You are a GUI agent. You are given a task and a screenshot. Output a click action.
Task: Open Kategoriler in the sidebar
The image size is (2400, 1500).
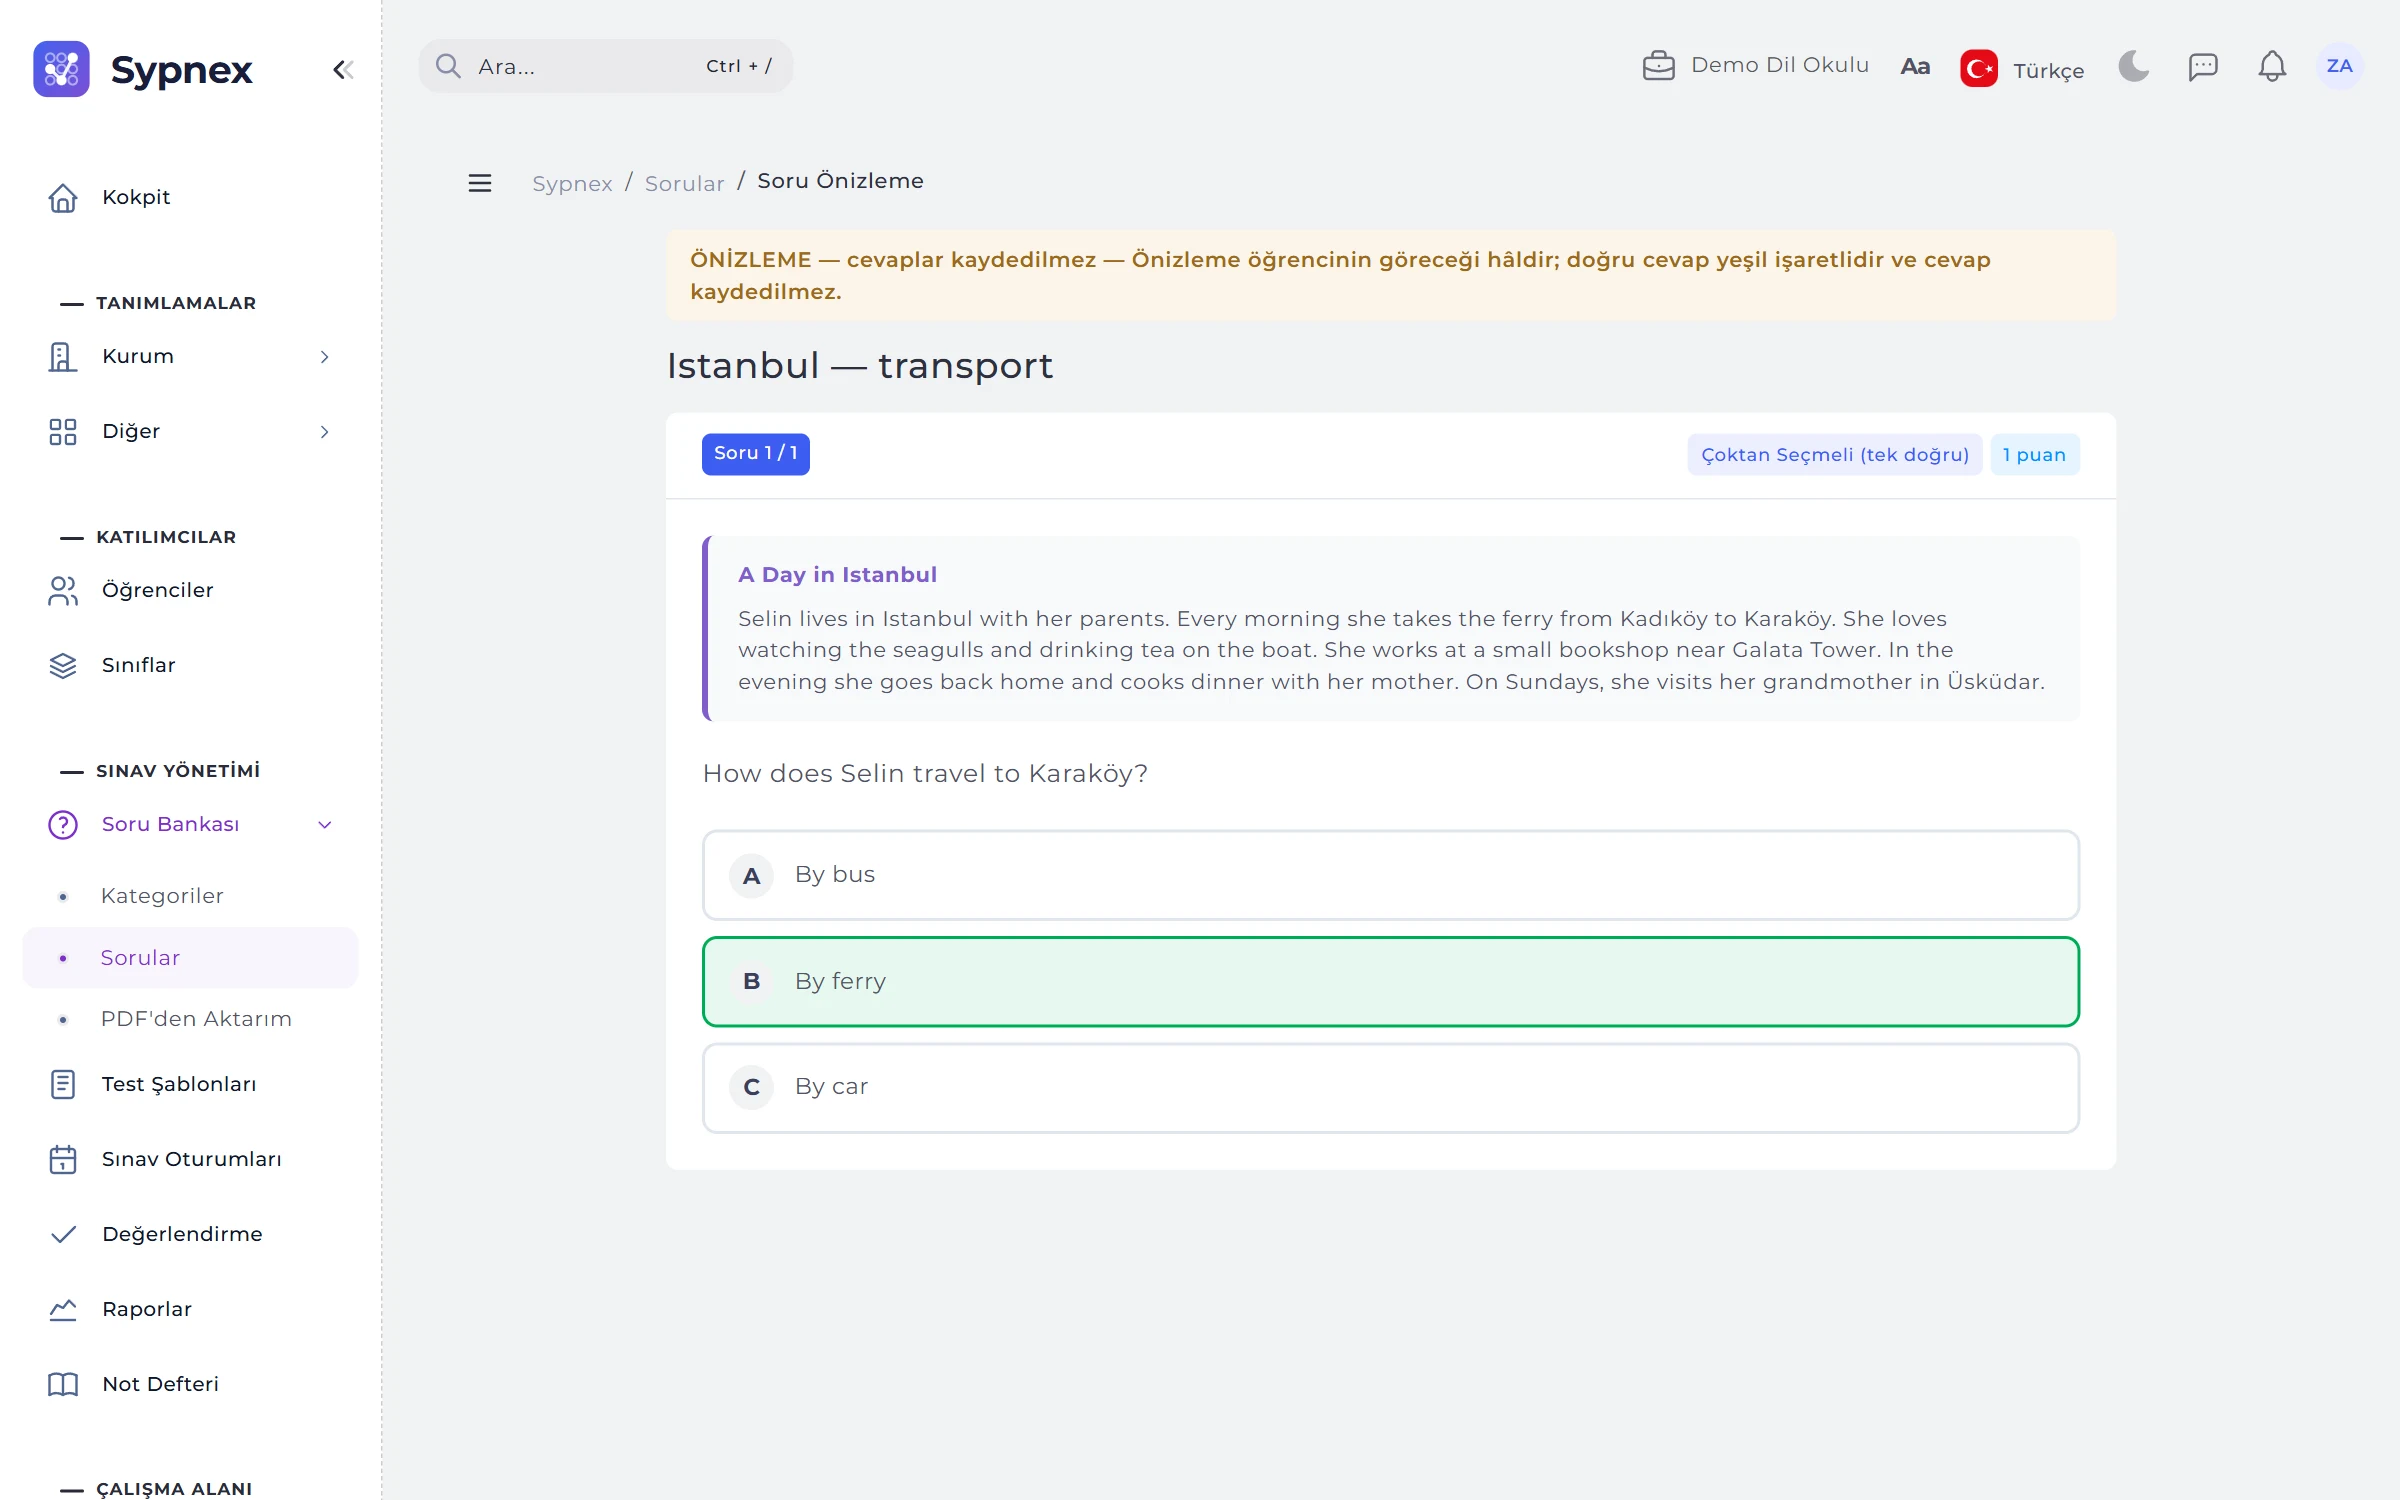point(161,896)
